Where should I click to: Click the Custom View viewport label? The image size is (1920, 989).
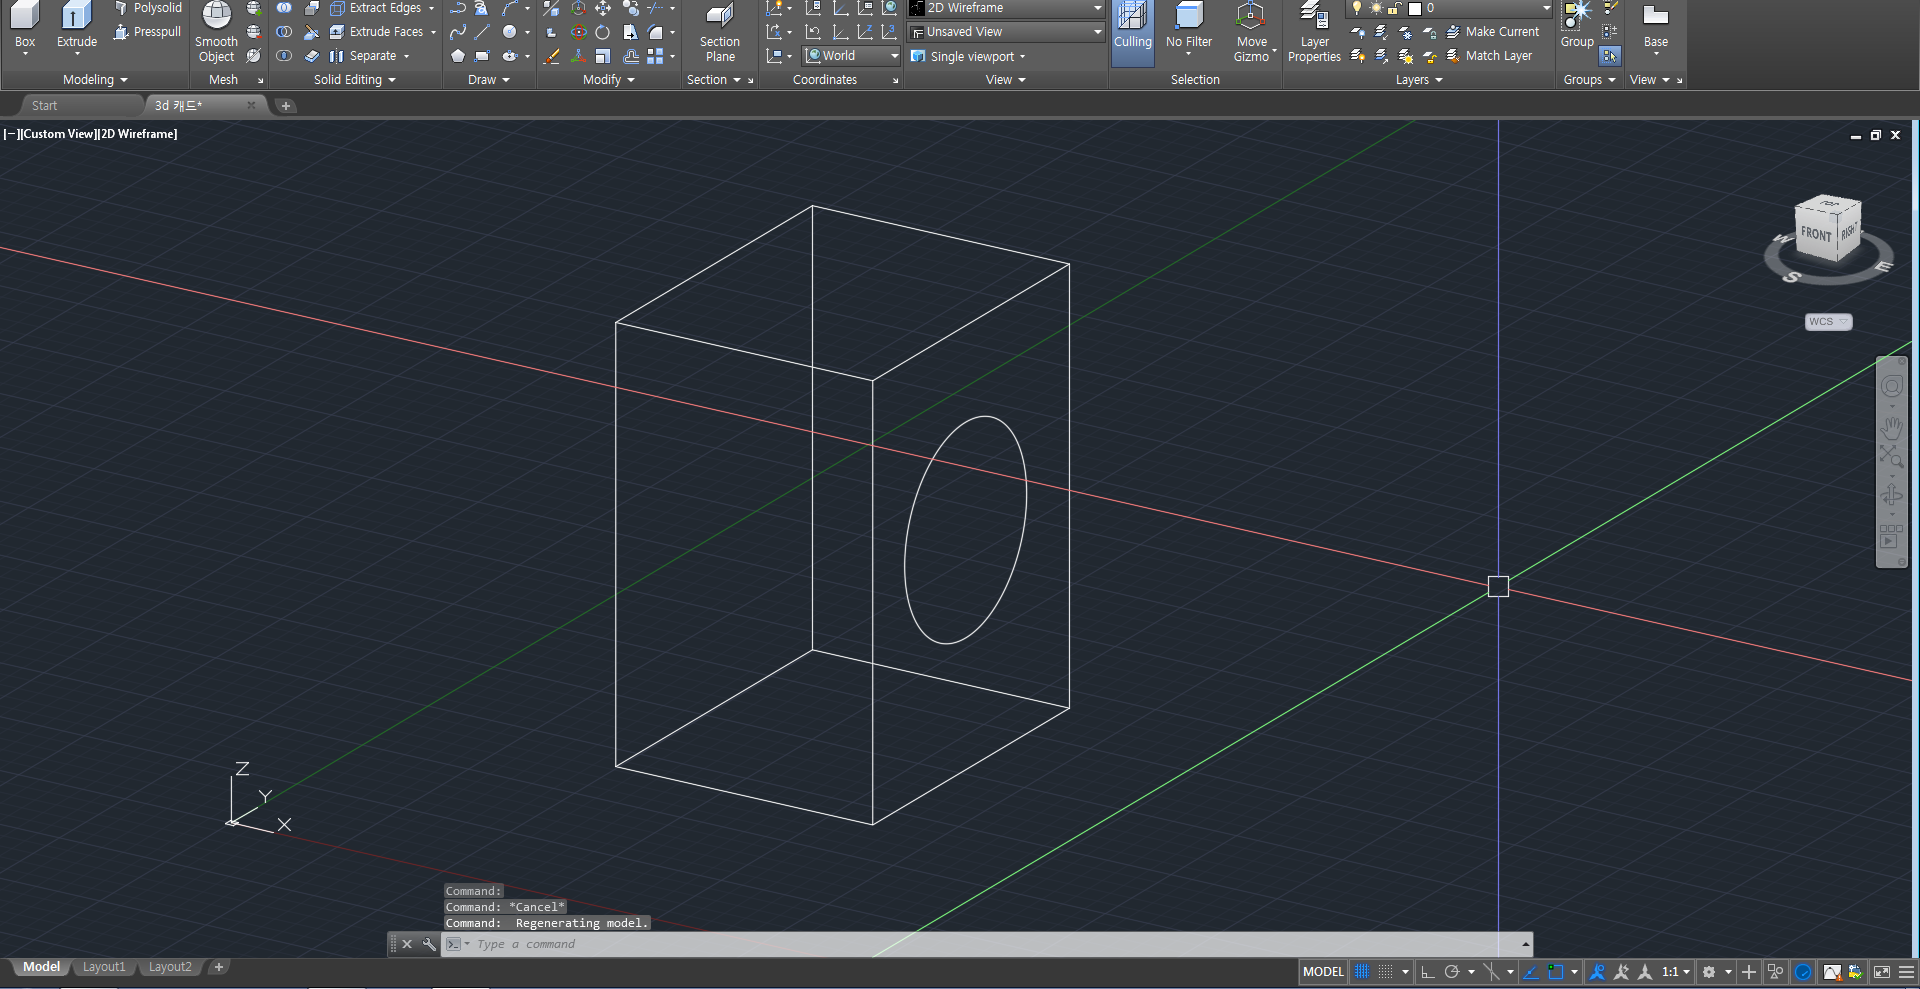click(x=58, y=134)
